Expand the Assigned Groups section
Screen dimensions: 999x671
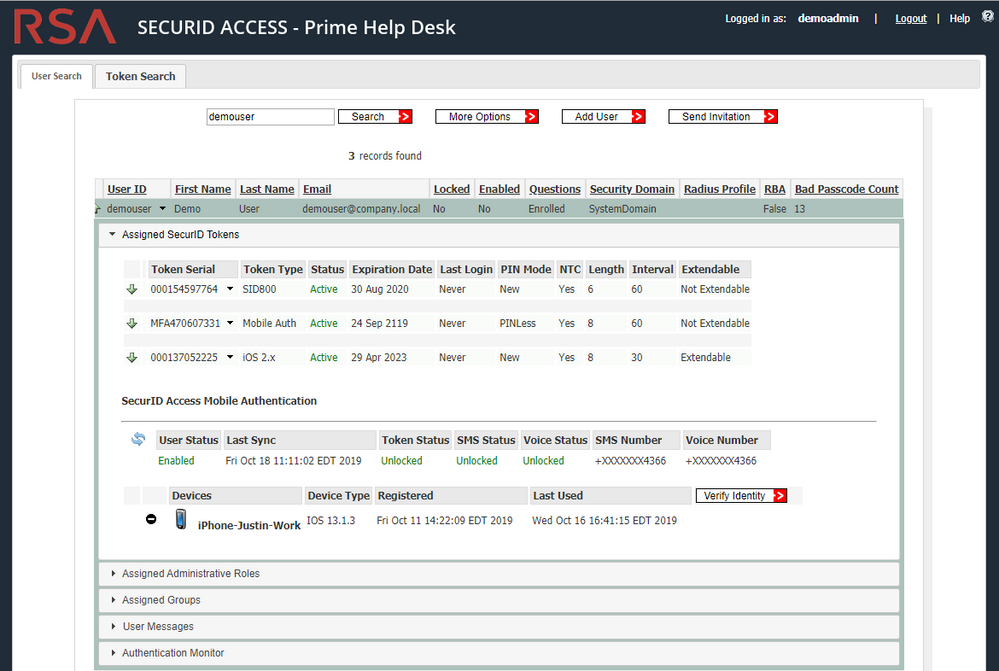tap(160, 600)
